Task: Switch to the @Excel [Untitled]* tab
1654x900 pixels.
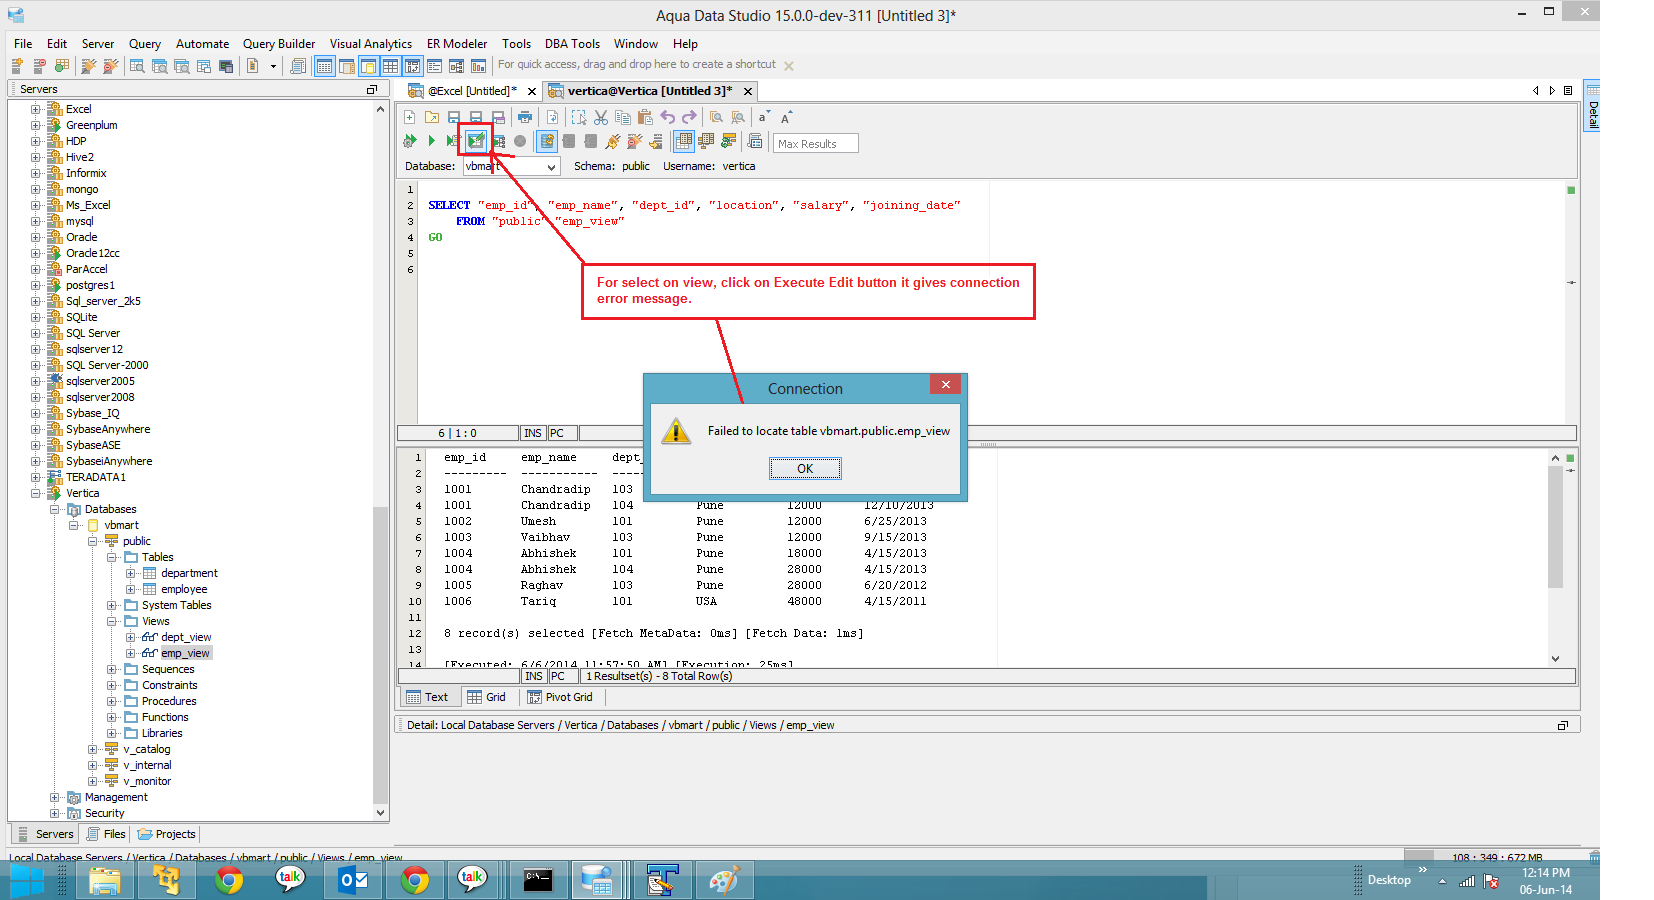Action: (x=472, y=91)
